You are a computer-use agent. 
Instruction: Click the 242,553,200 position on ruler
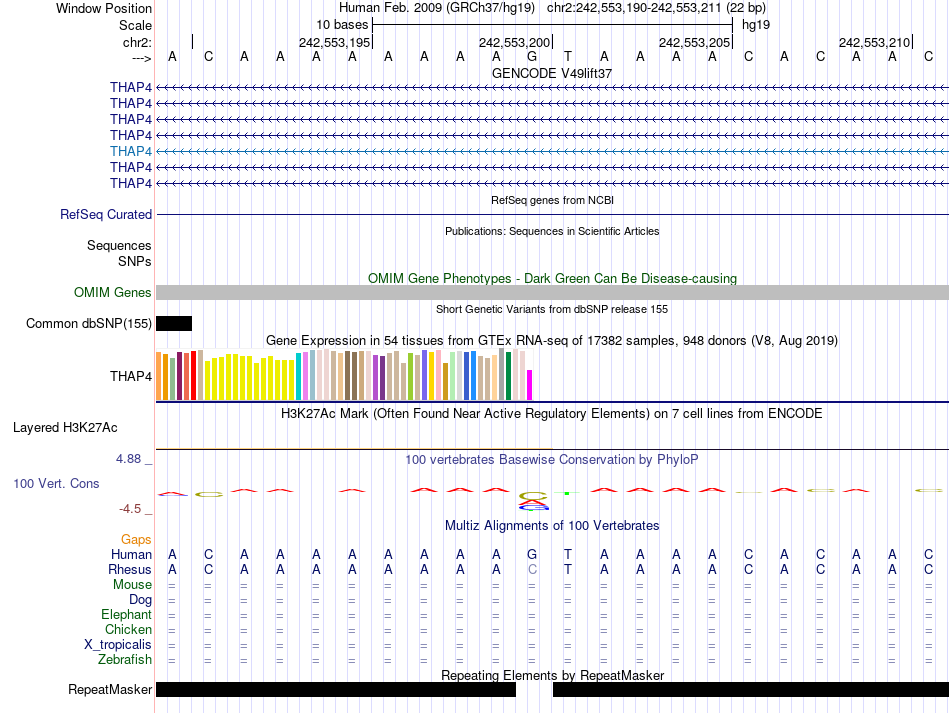click(515, 42)
